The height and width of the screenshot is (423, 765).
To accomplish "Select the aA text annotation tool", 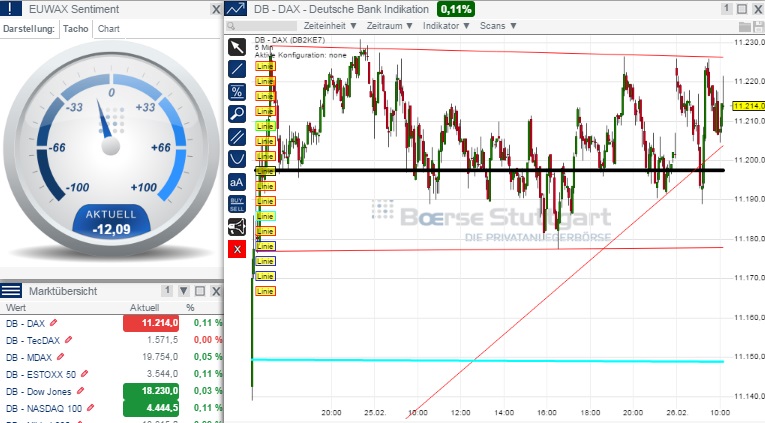I will click(x=237, y=182).
